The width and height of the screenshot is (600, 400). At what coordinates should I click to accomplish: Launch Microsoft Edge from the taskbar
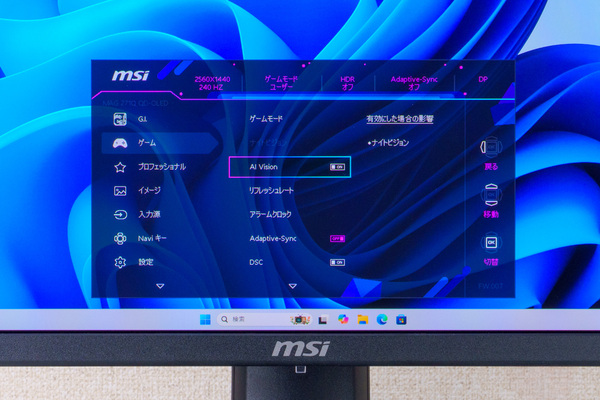(382, 319)
